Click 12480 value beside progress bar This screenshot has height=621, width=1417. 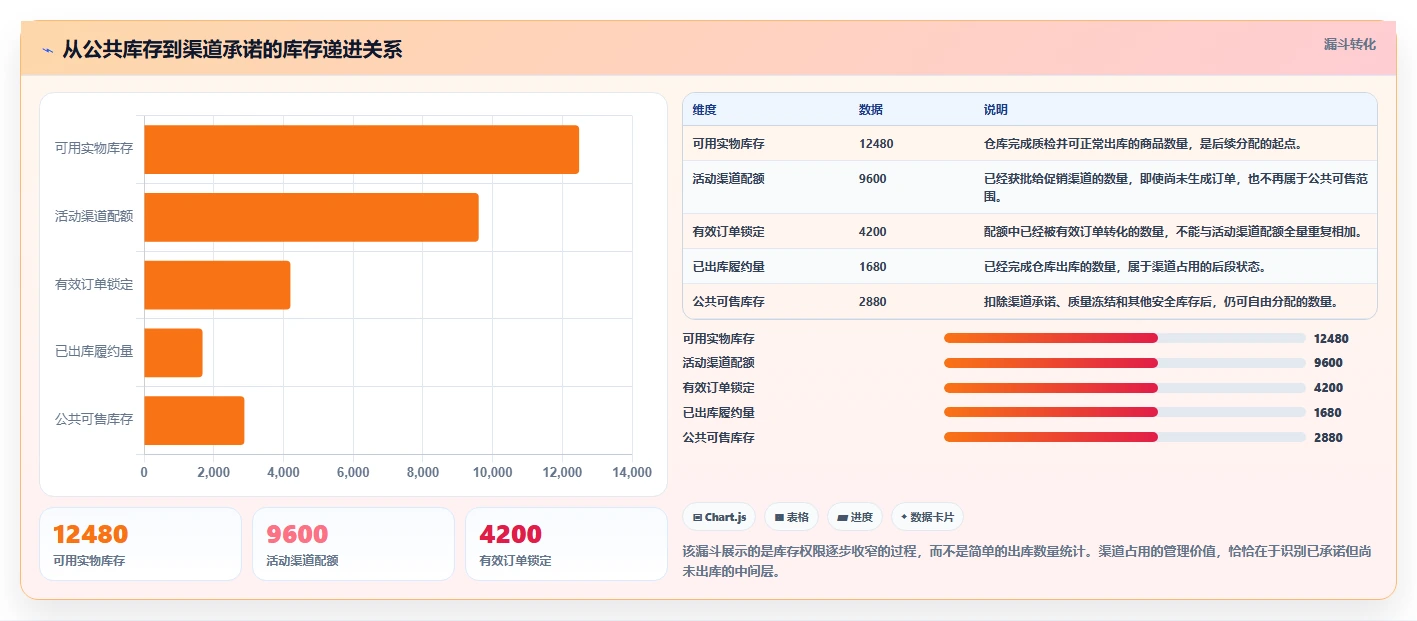[x=1331, y=339]
